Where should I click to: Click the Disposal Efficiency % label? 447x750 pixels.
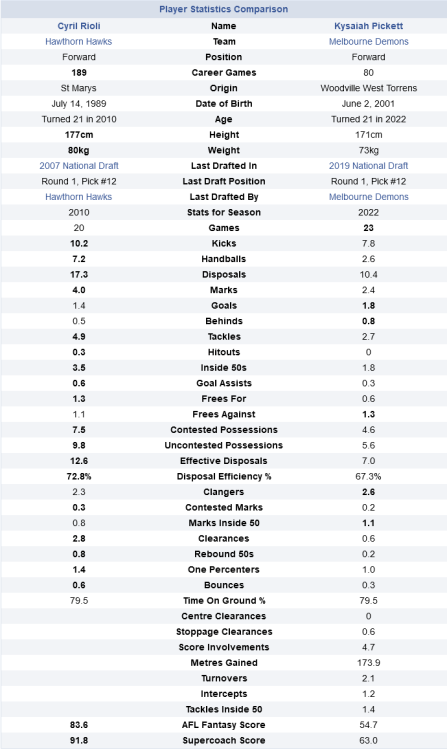[224, 476]
